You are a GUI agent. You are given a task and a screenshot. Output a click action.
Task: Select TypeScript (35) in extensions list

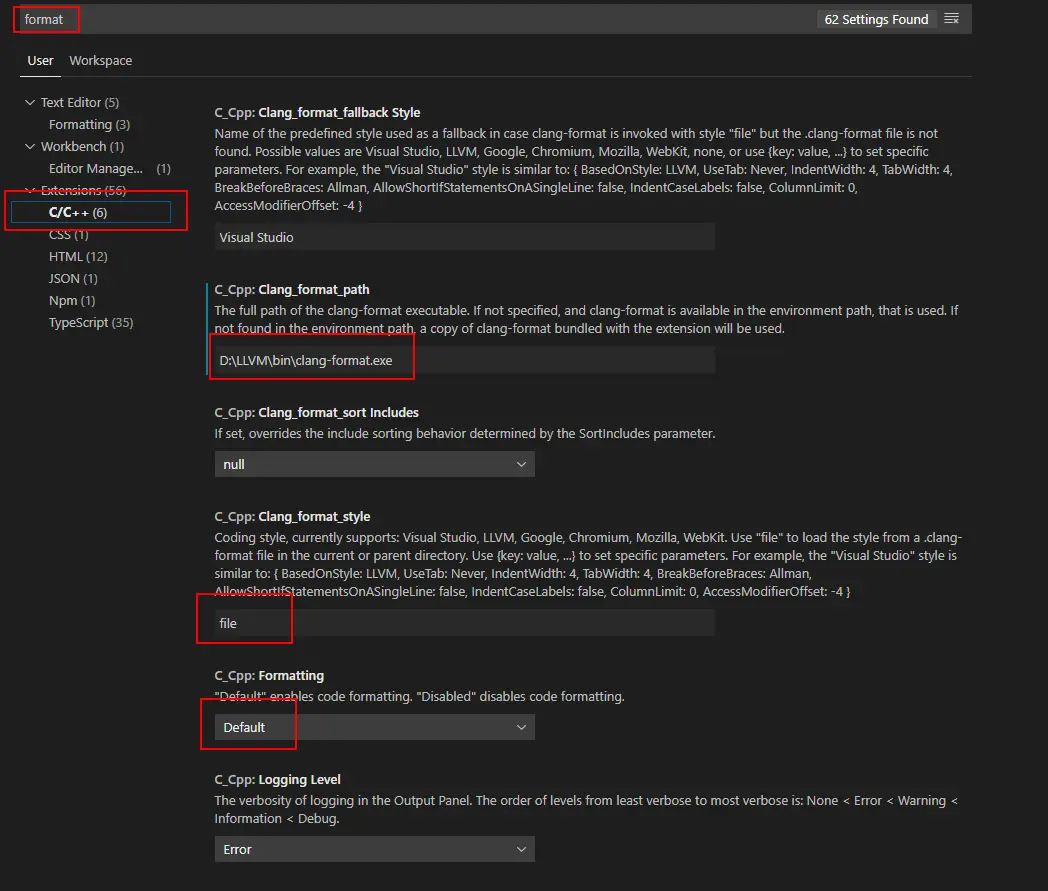91,322
